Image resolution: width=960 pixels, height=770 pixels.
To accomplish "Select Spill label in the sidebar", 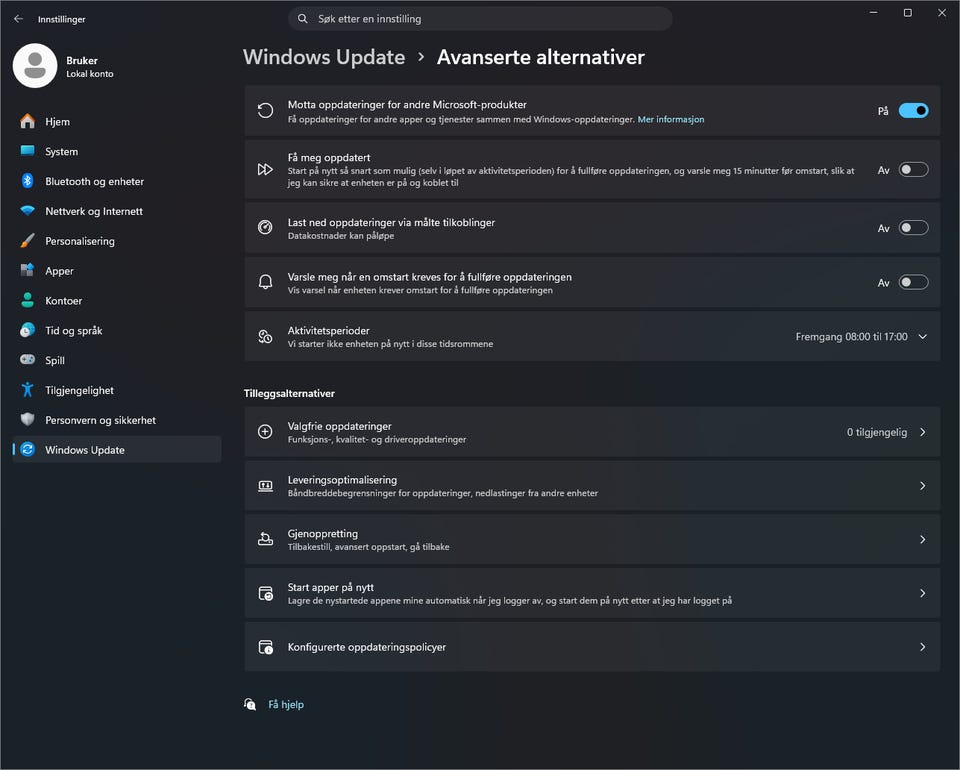I will pyautogui.click(x=55, y=361).
